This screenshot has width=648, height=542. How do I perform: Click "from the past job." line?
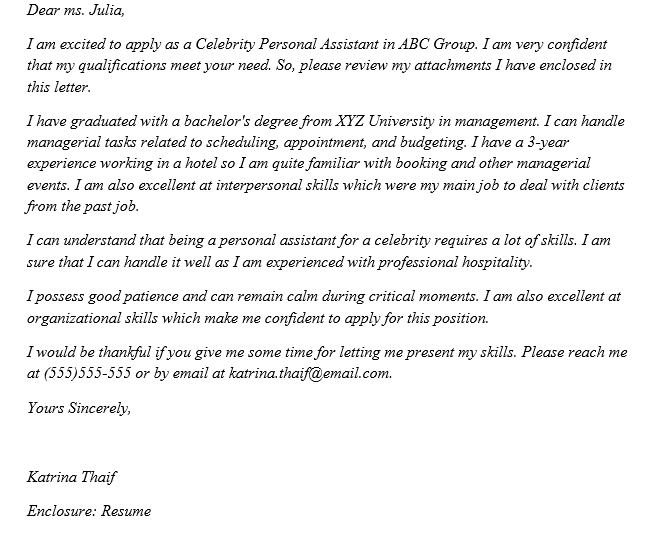click(x=83, y=206)
